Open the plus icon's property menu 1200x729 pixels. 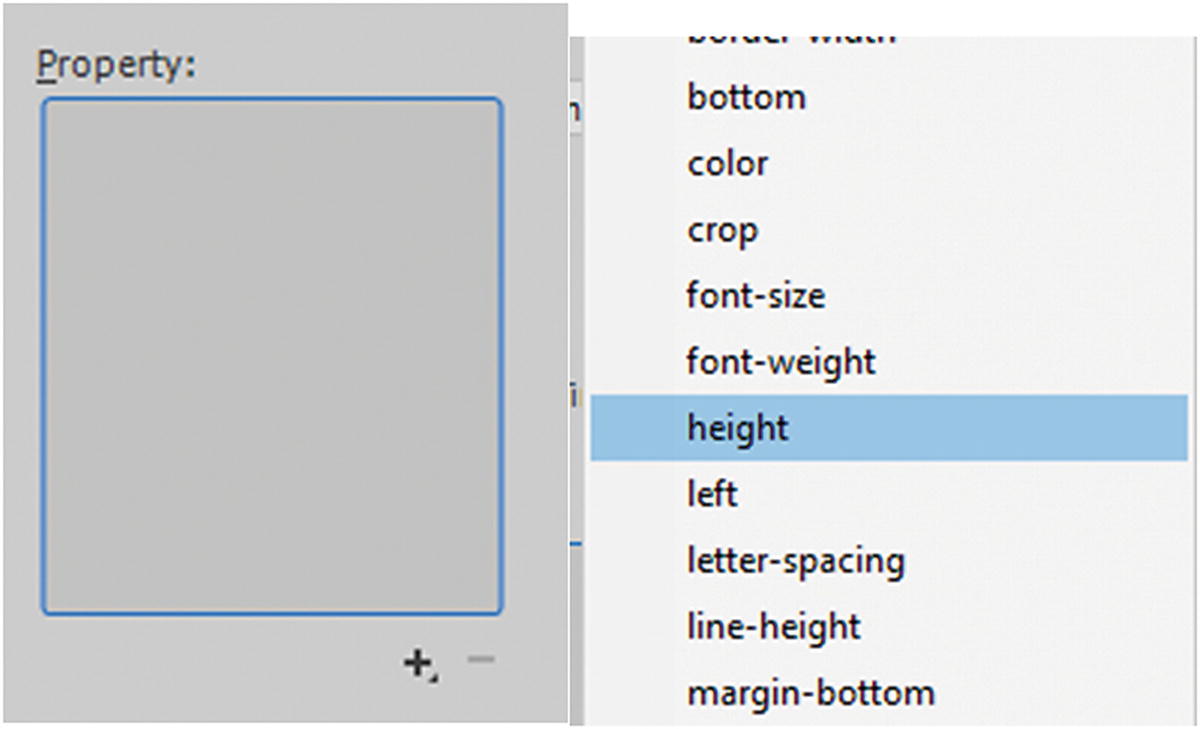click(416, 659)
